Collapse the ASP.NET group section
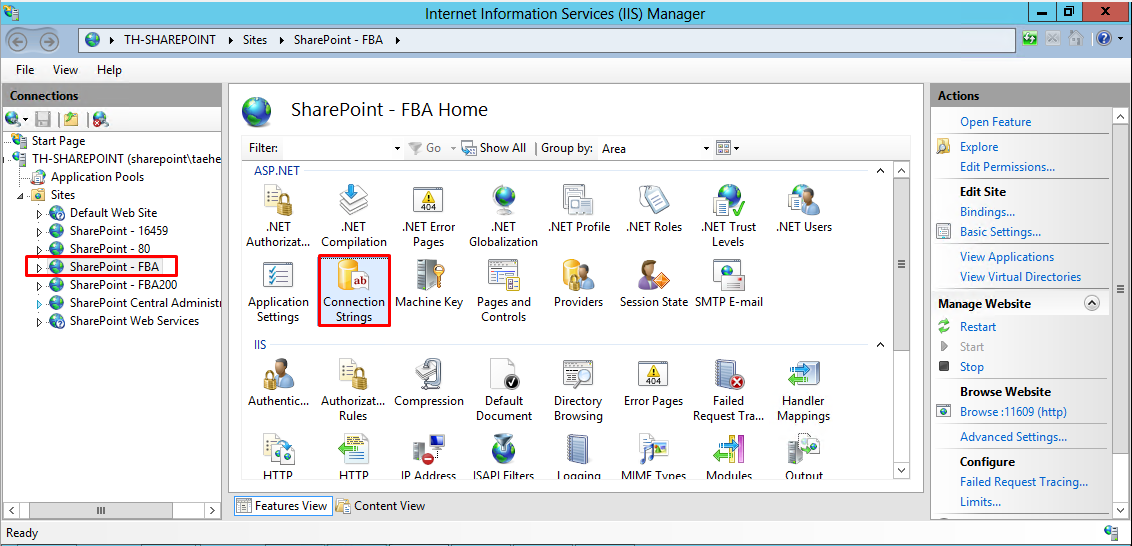1132x546 pixels. (879, 171)
